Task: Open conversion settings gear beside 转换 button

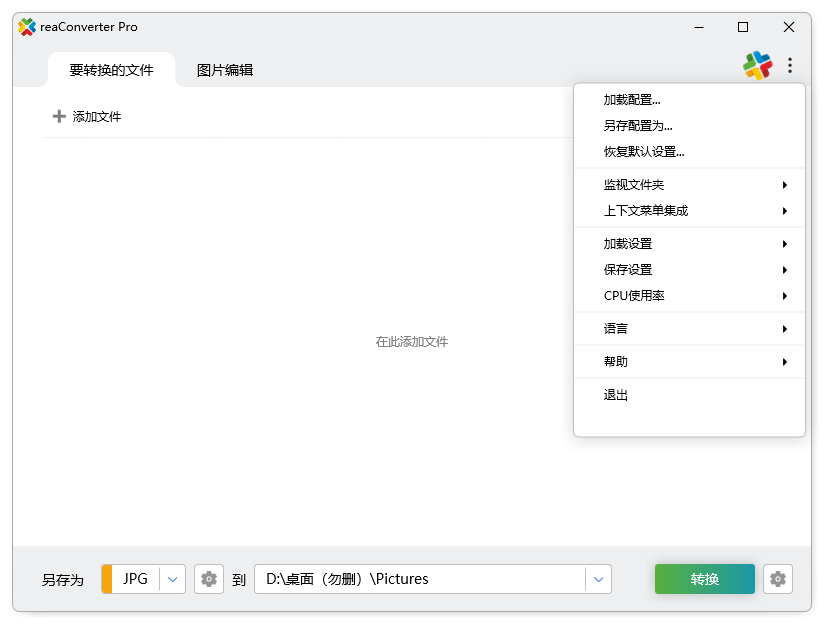Action: (x=778, y=579)
